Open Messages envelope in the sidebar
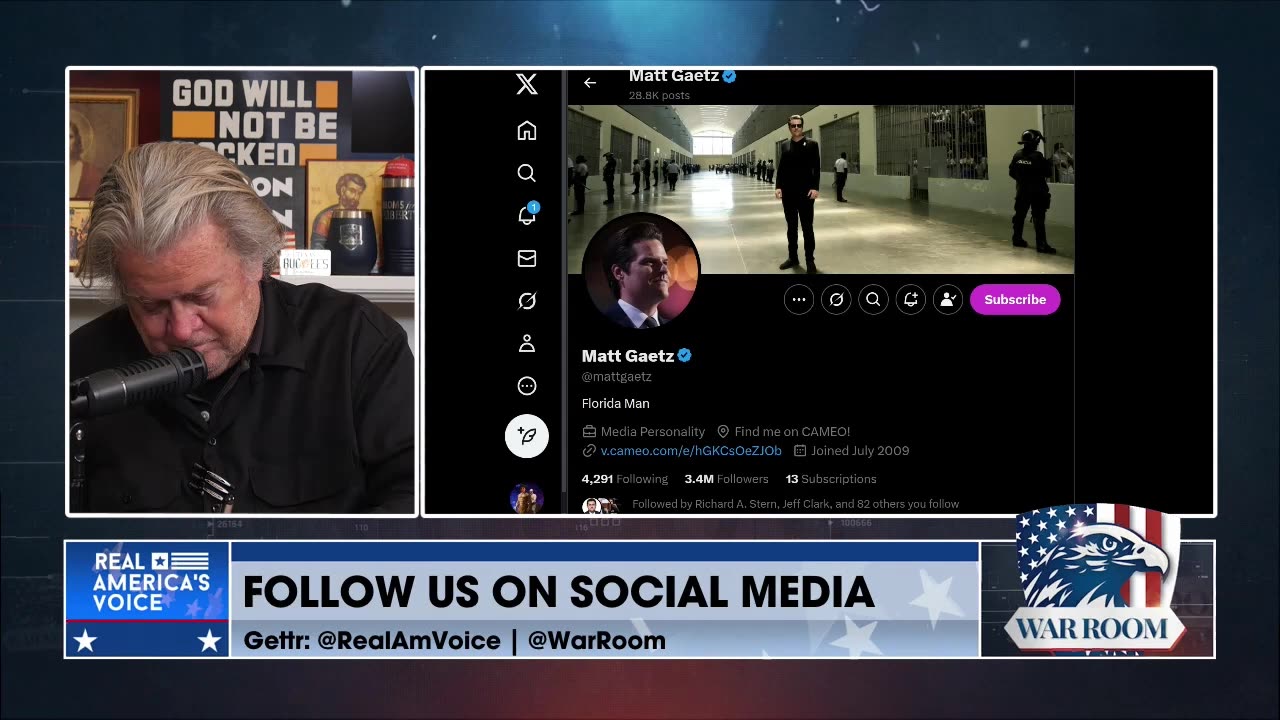This screenshot has width=1280, height=720. click(x=527, y=259)
